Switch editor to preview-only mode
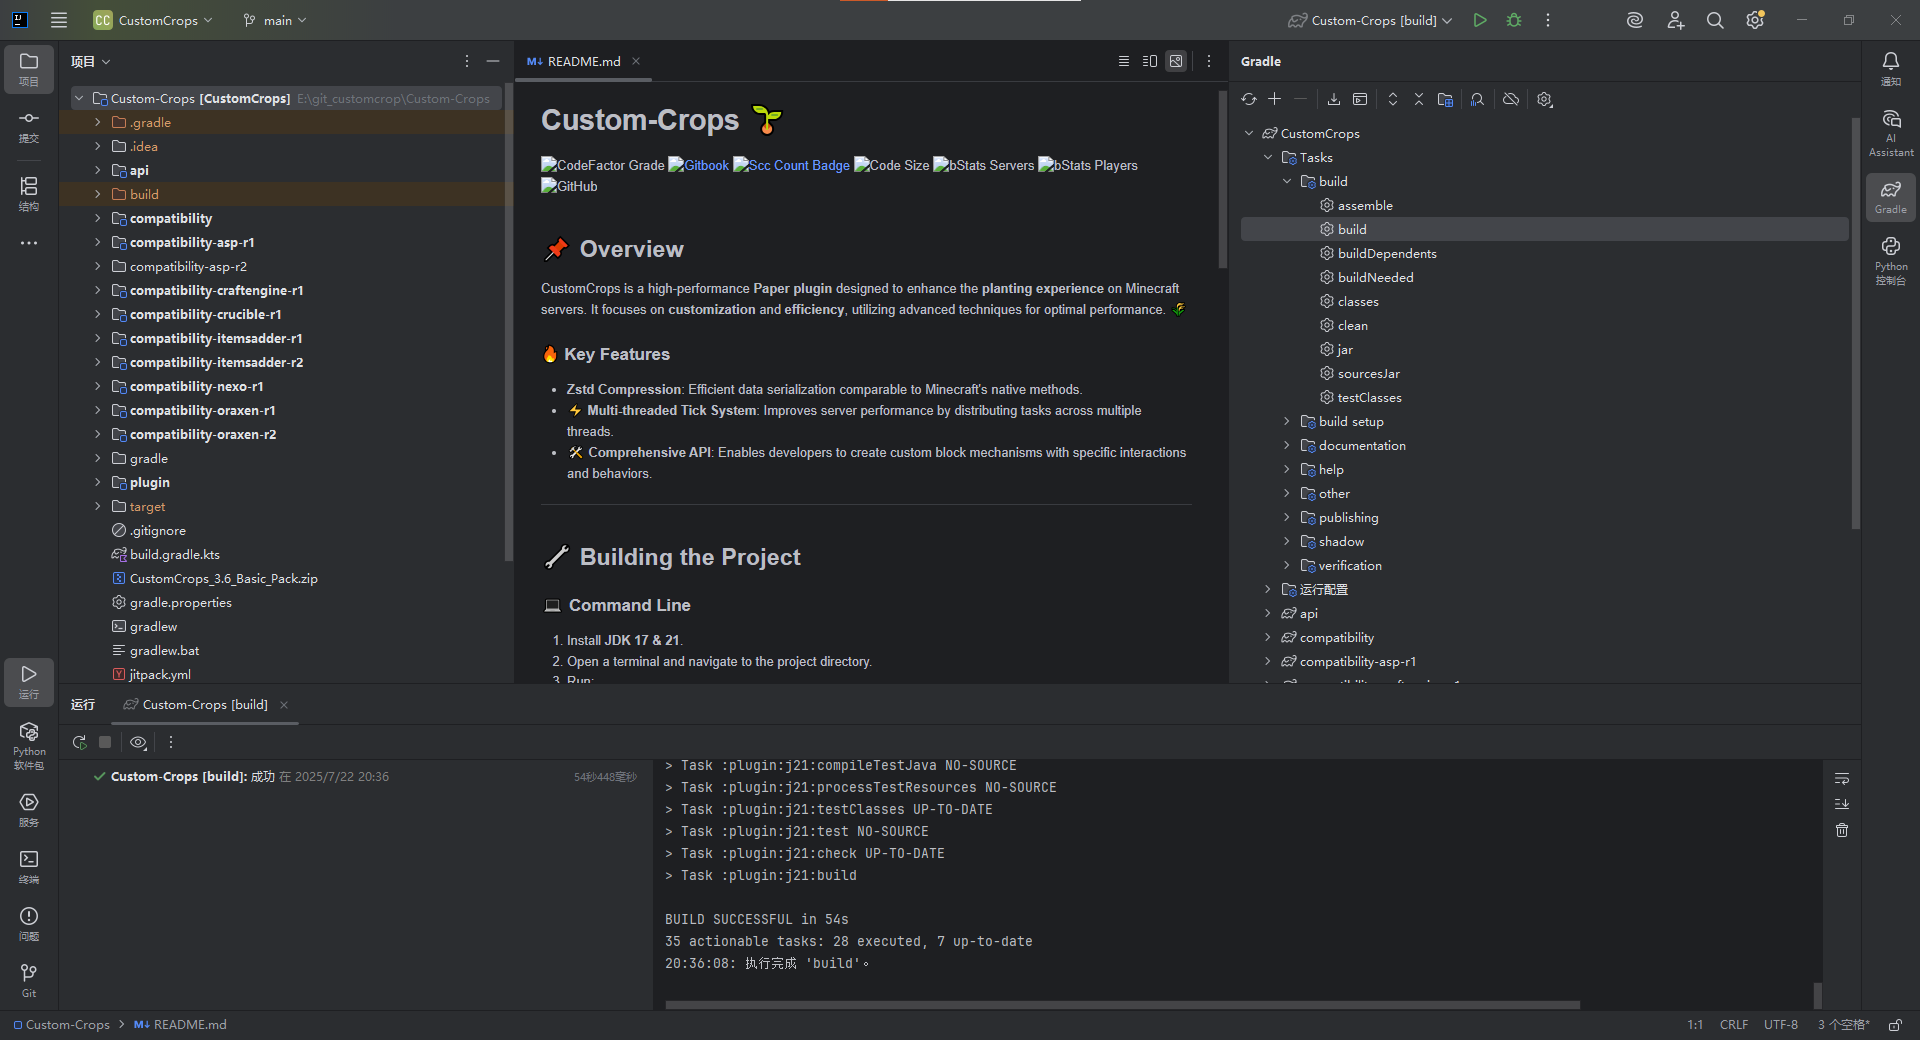Viewport: 1920px width, 1040px height. (x=1176, y=61)
